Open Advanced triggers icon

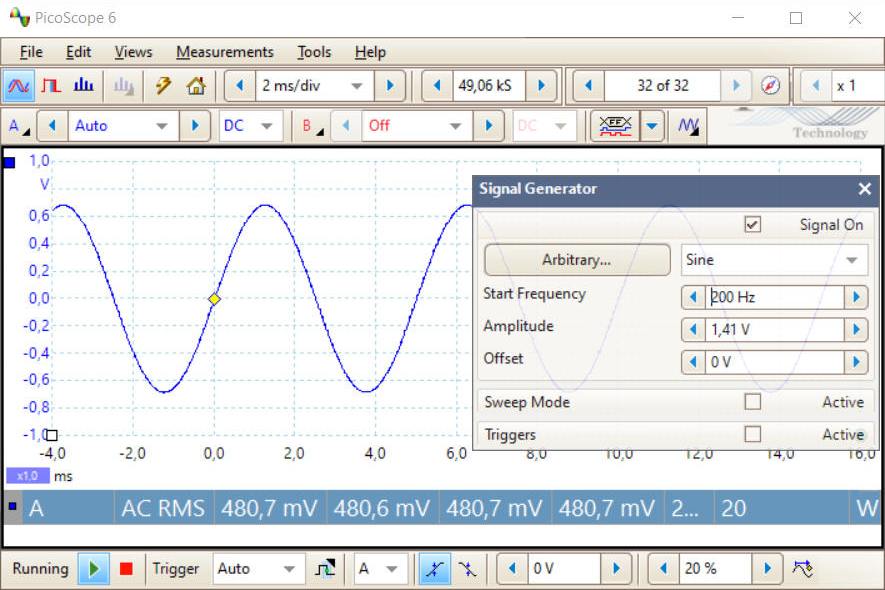325,569
